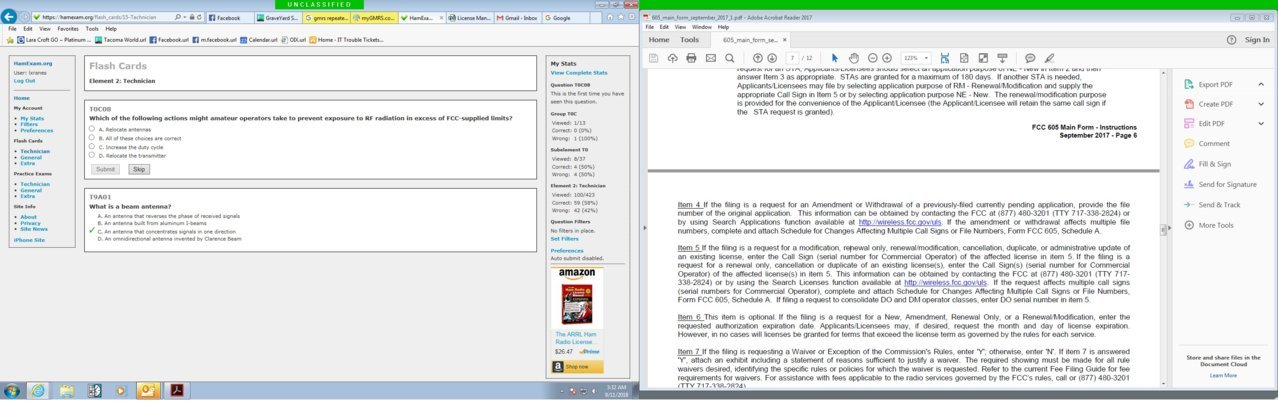
Task: Select answer C. Increase the duty cycle
Action: click(92, 147)
